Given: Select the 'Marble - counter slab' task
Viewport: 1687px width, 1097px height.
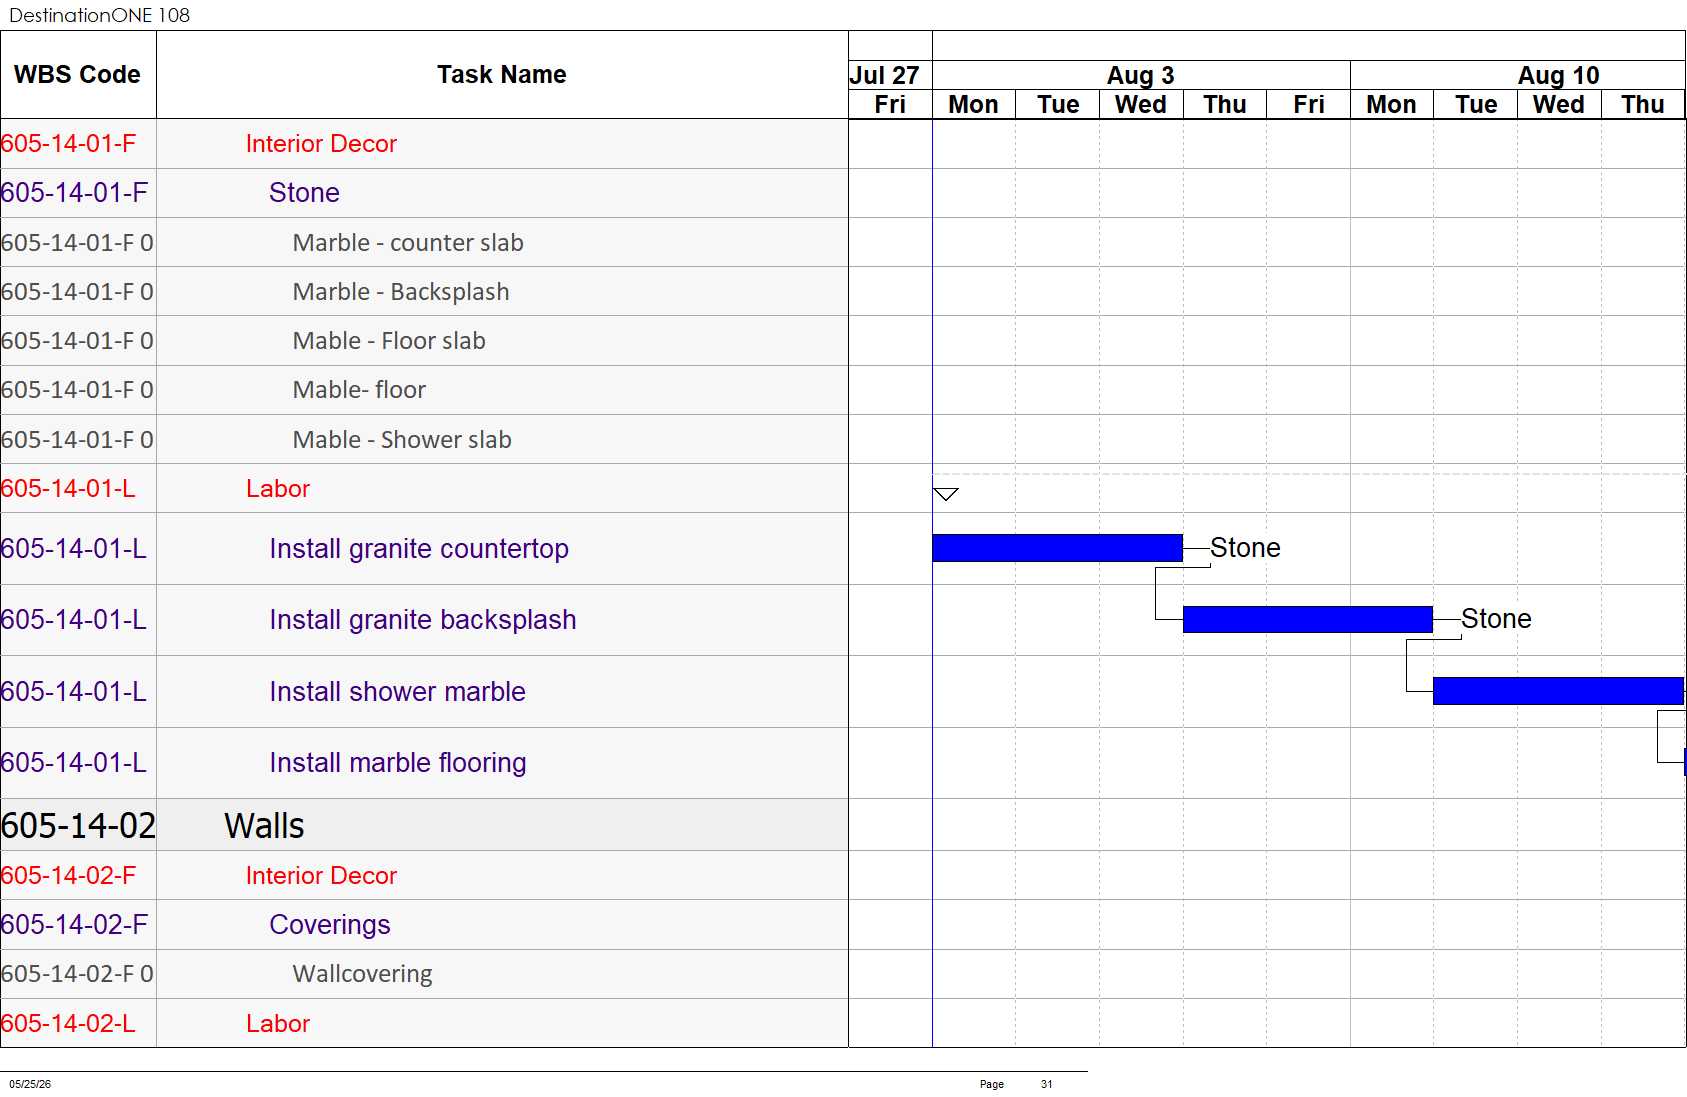Looking at the screenshot, I should click(x=408, y=243).
